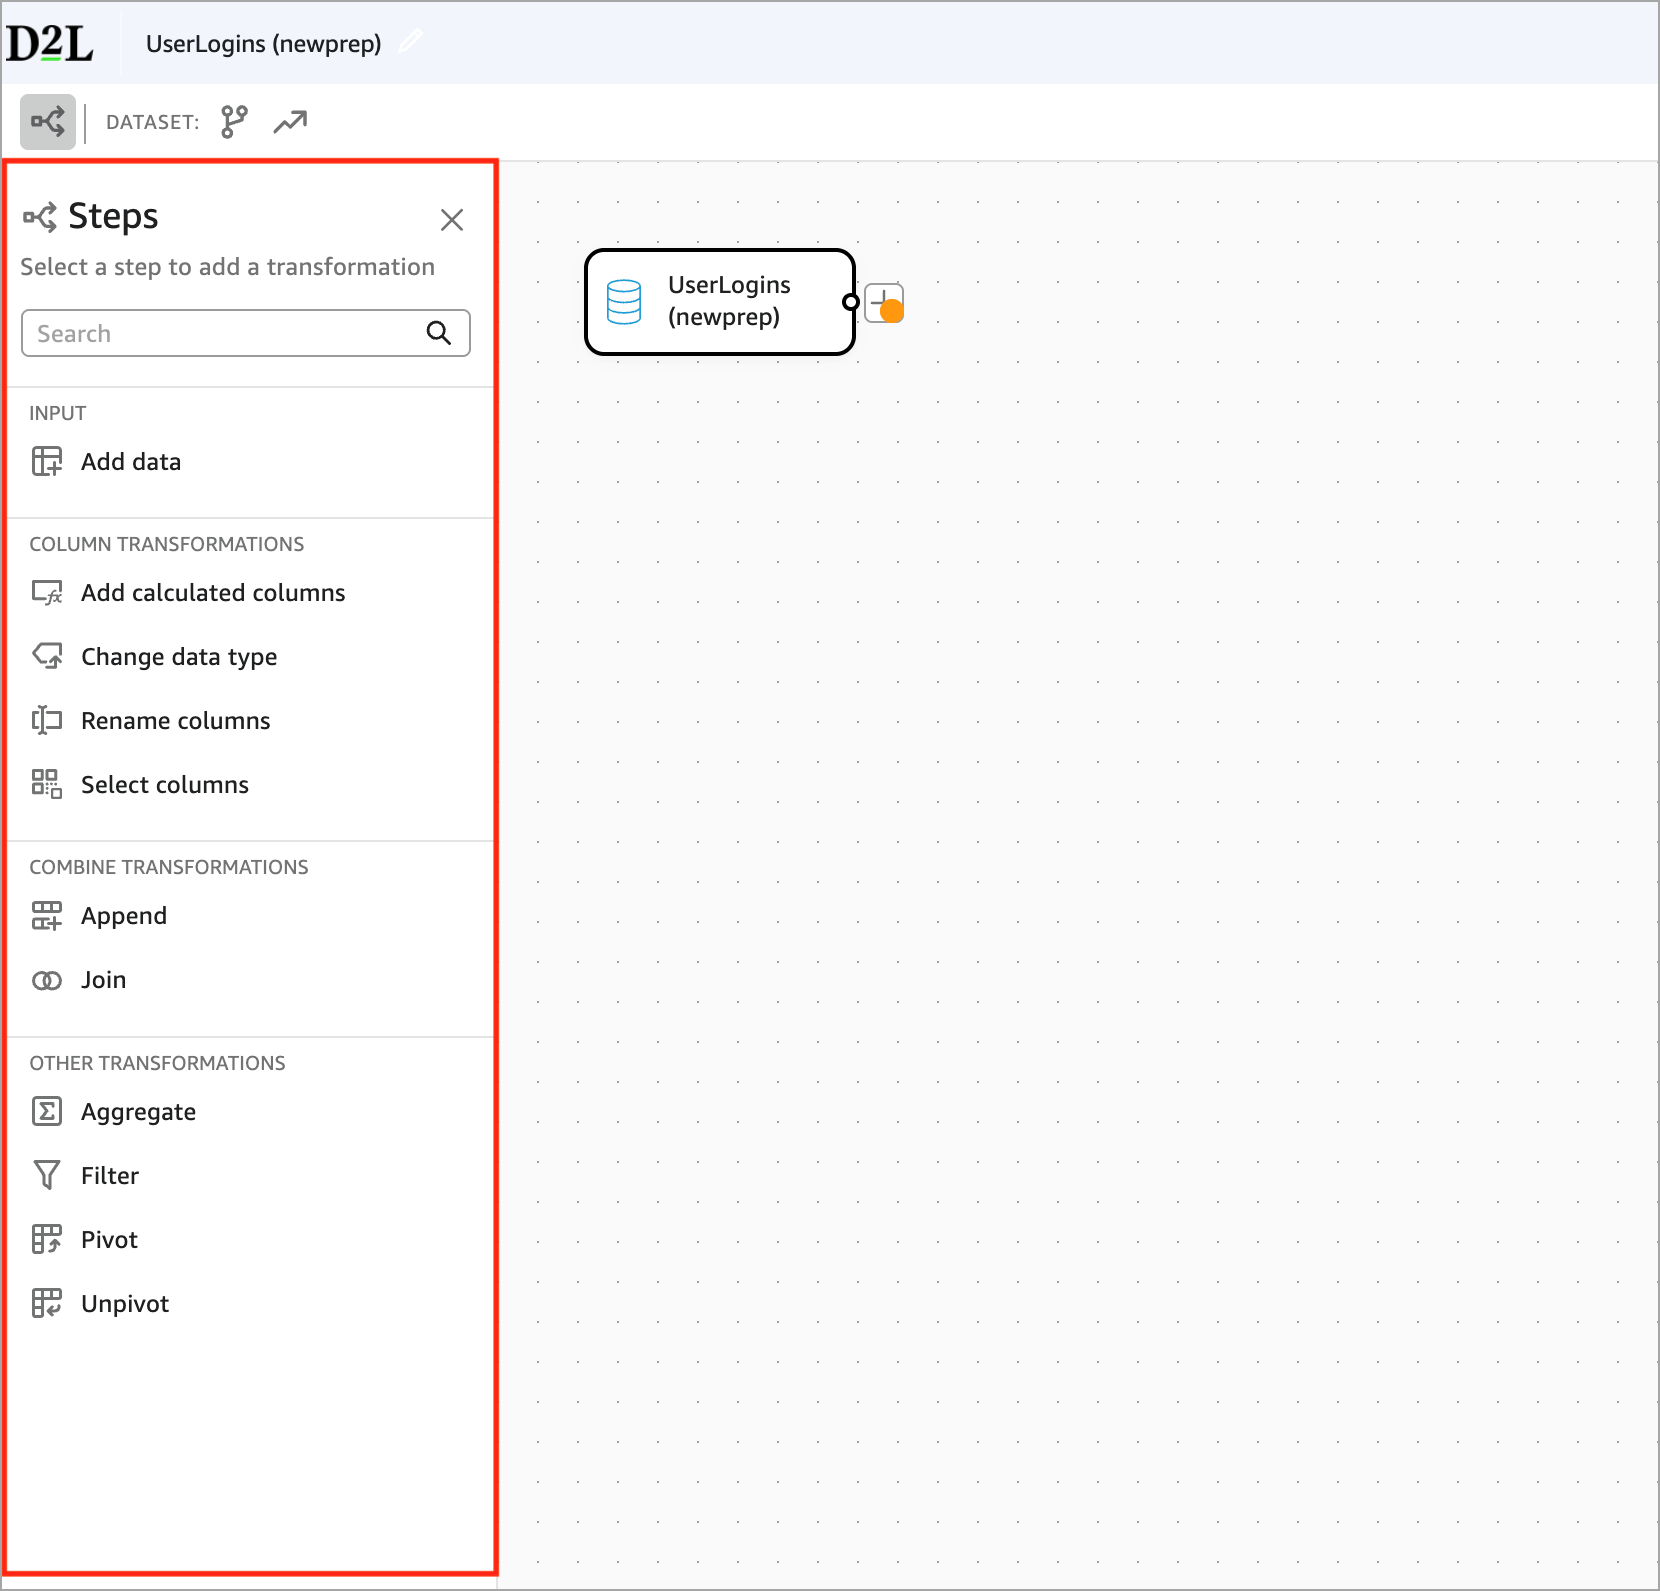Pick the Rename columns transformation
The width and height of the screenshot is (1660, 1591).
(175, 720)
